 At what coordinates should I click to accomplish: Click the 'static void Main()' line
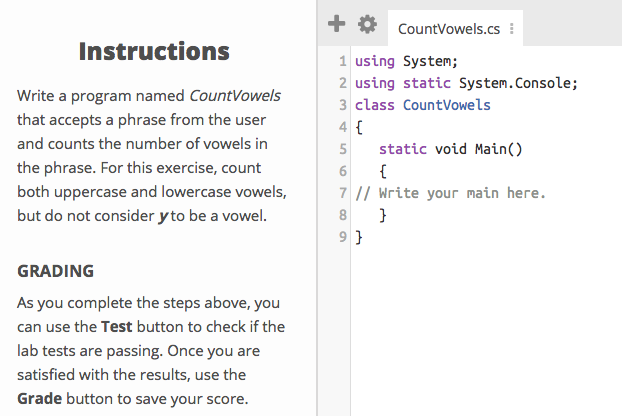(x=451, y=149)
